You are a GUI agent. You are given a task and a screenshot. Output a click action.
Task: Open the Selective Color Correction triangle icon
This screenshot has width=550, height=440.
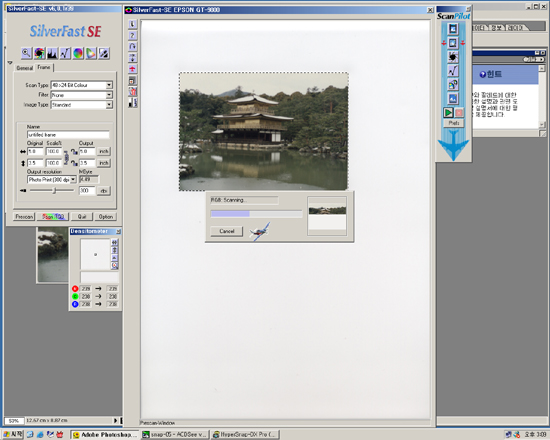(91, 53)
